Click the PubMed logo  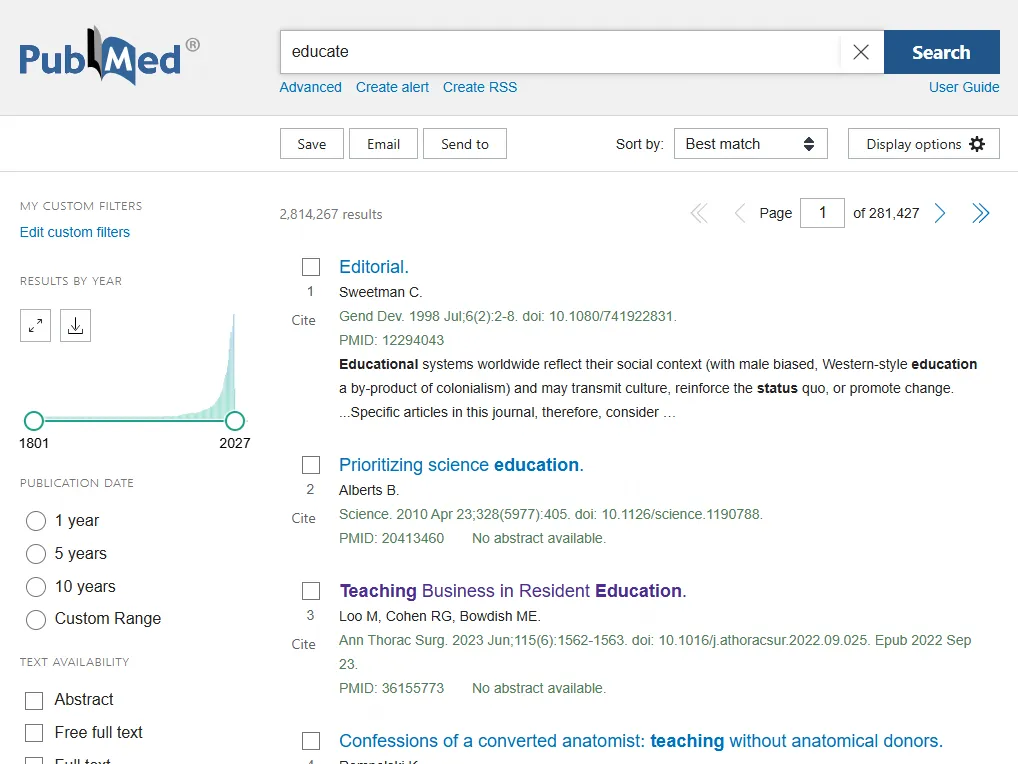[x=109, y=56]
